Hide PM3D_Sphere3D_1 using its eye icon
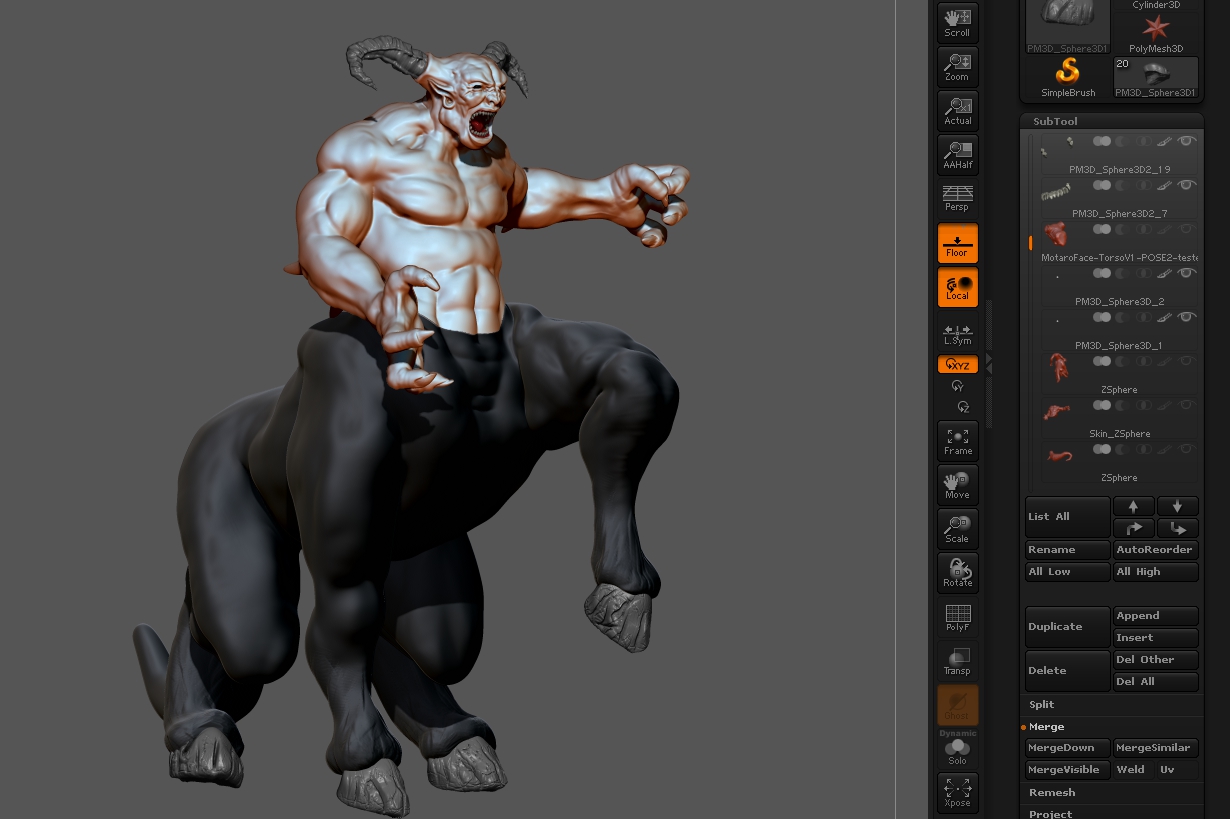The image size is (1230, 819). (1187, 318)
